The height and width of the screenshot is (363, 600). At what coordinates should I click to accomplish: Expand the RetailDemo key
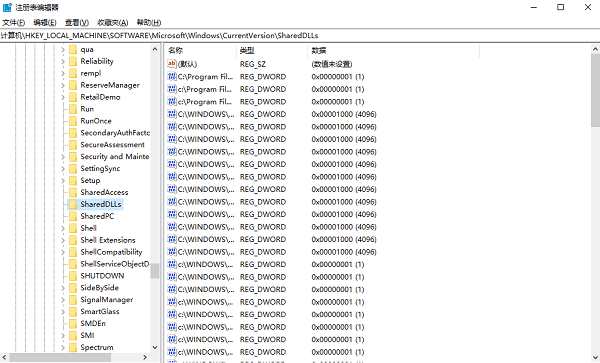(63, 97)
